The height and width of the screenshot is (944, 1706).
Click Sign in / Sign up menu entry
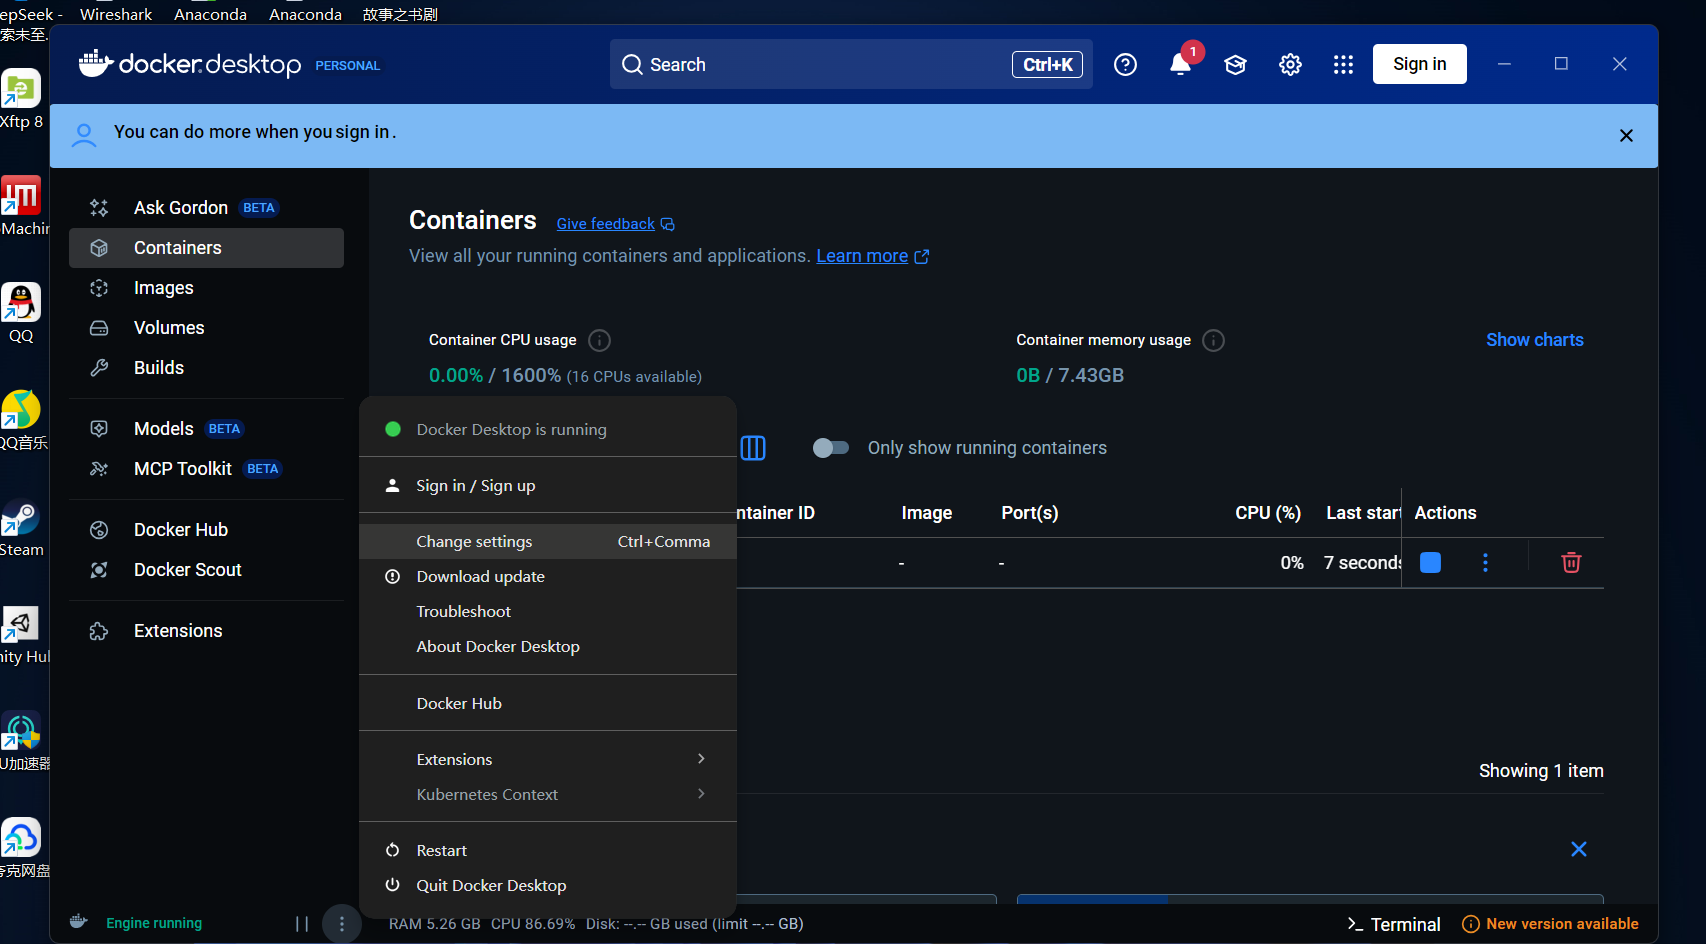click(548, 485)
